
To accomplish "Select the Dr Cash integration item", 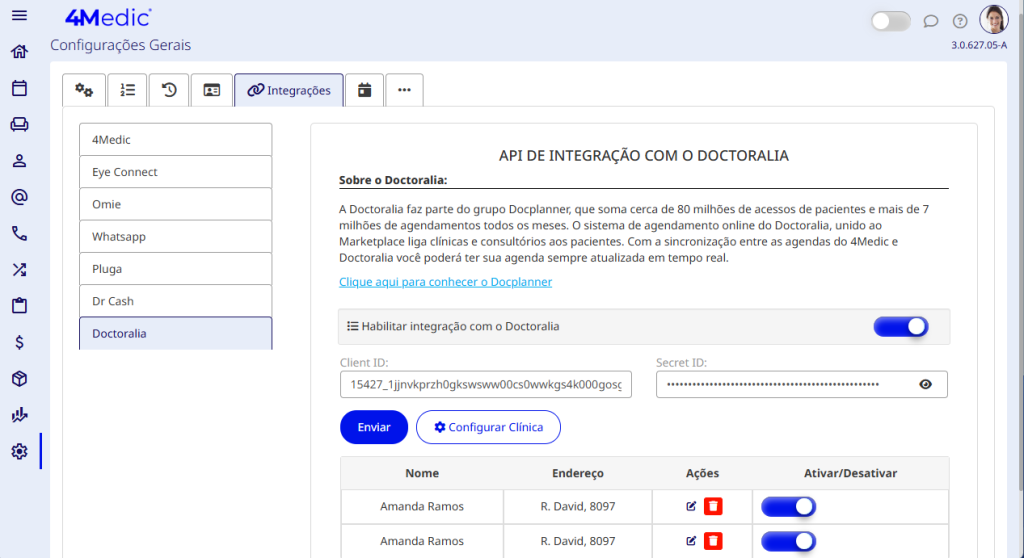I will (x=176, y=301).
